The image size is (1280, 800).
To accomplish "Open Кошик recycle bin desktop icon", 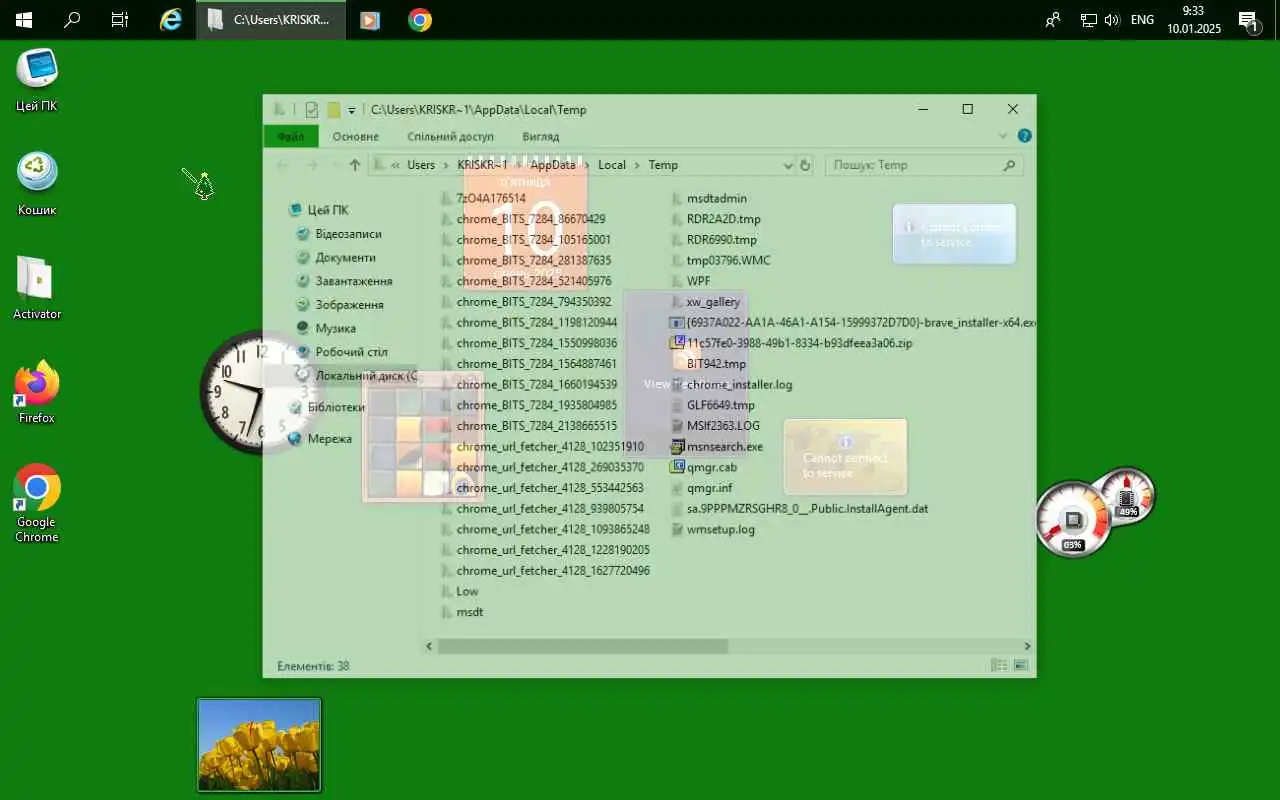I will 37,185.
